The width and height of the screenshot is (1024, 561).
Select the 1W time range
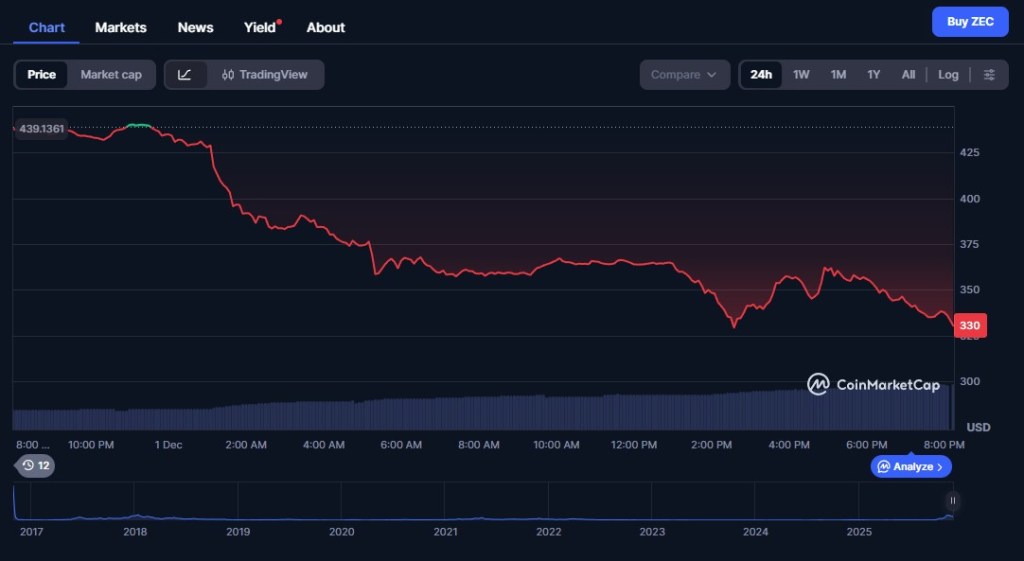(x=801, y=75)
